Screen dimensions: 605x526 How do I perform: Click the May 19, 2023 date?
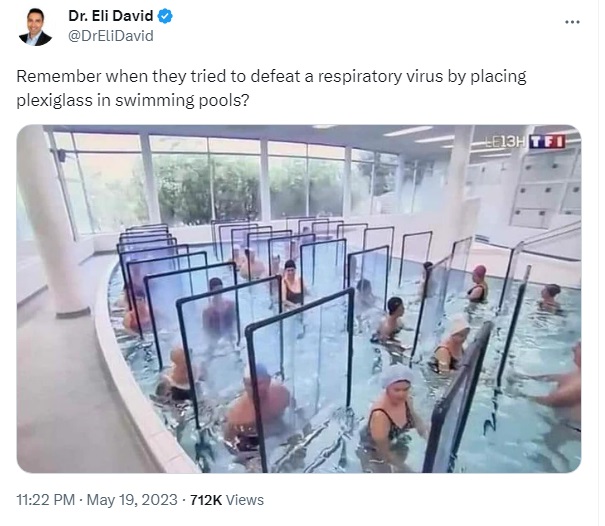(132, 500)
